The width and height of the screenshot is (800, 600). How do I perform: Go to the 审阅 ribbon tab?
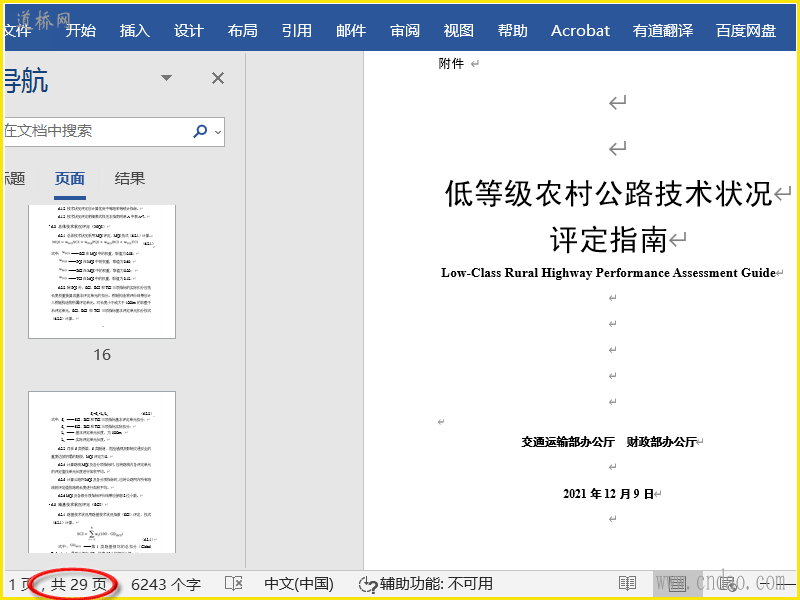point(405,31)
